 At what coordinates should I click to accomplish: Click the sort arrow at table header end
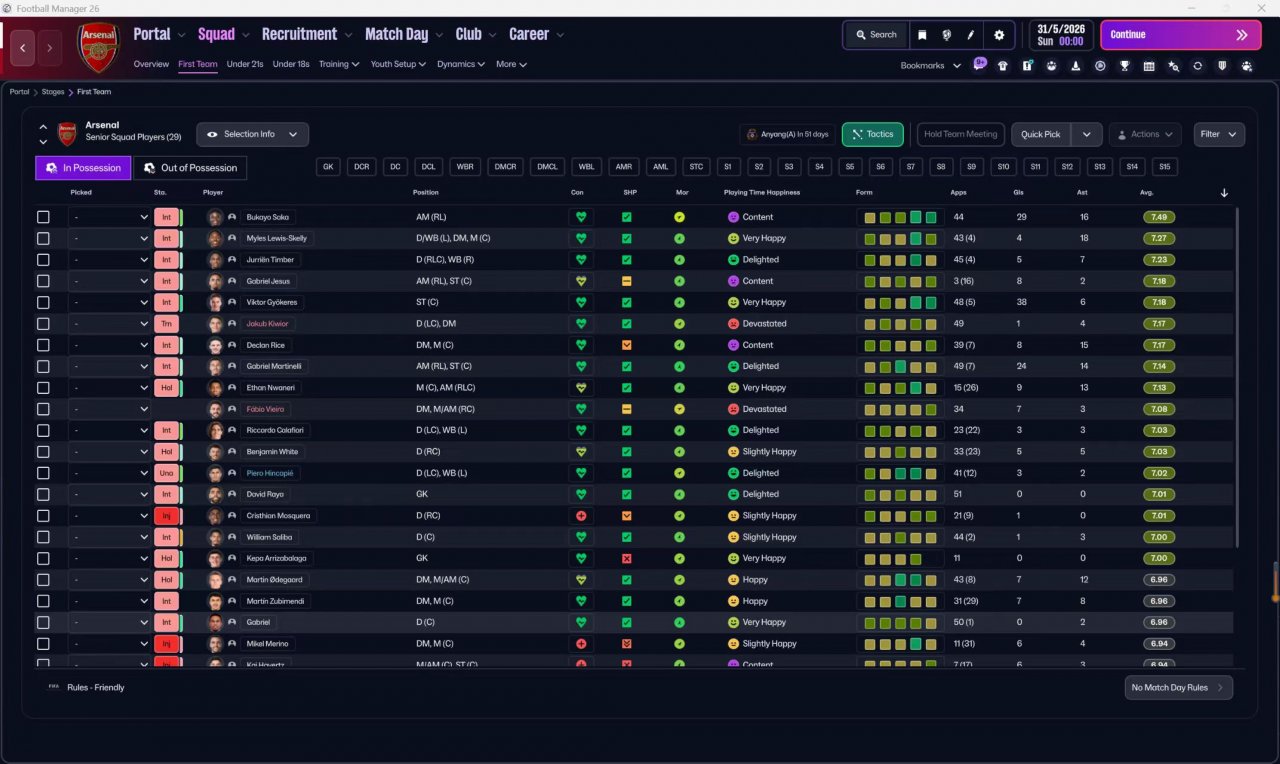1224,193
